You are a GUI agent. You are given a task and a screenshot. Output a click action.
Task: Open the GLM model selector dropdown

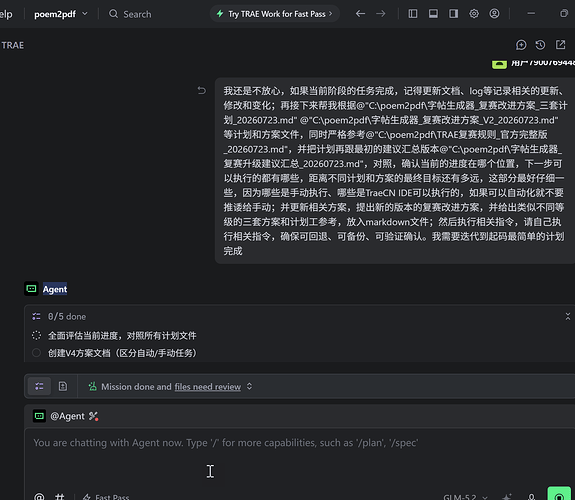point(465,497)
